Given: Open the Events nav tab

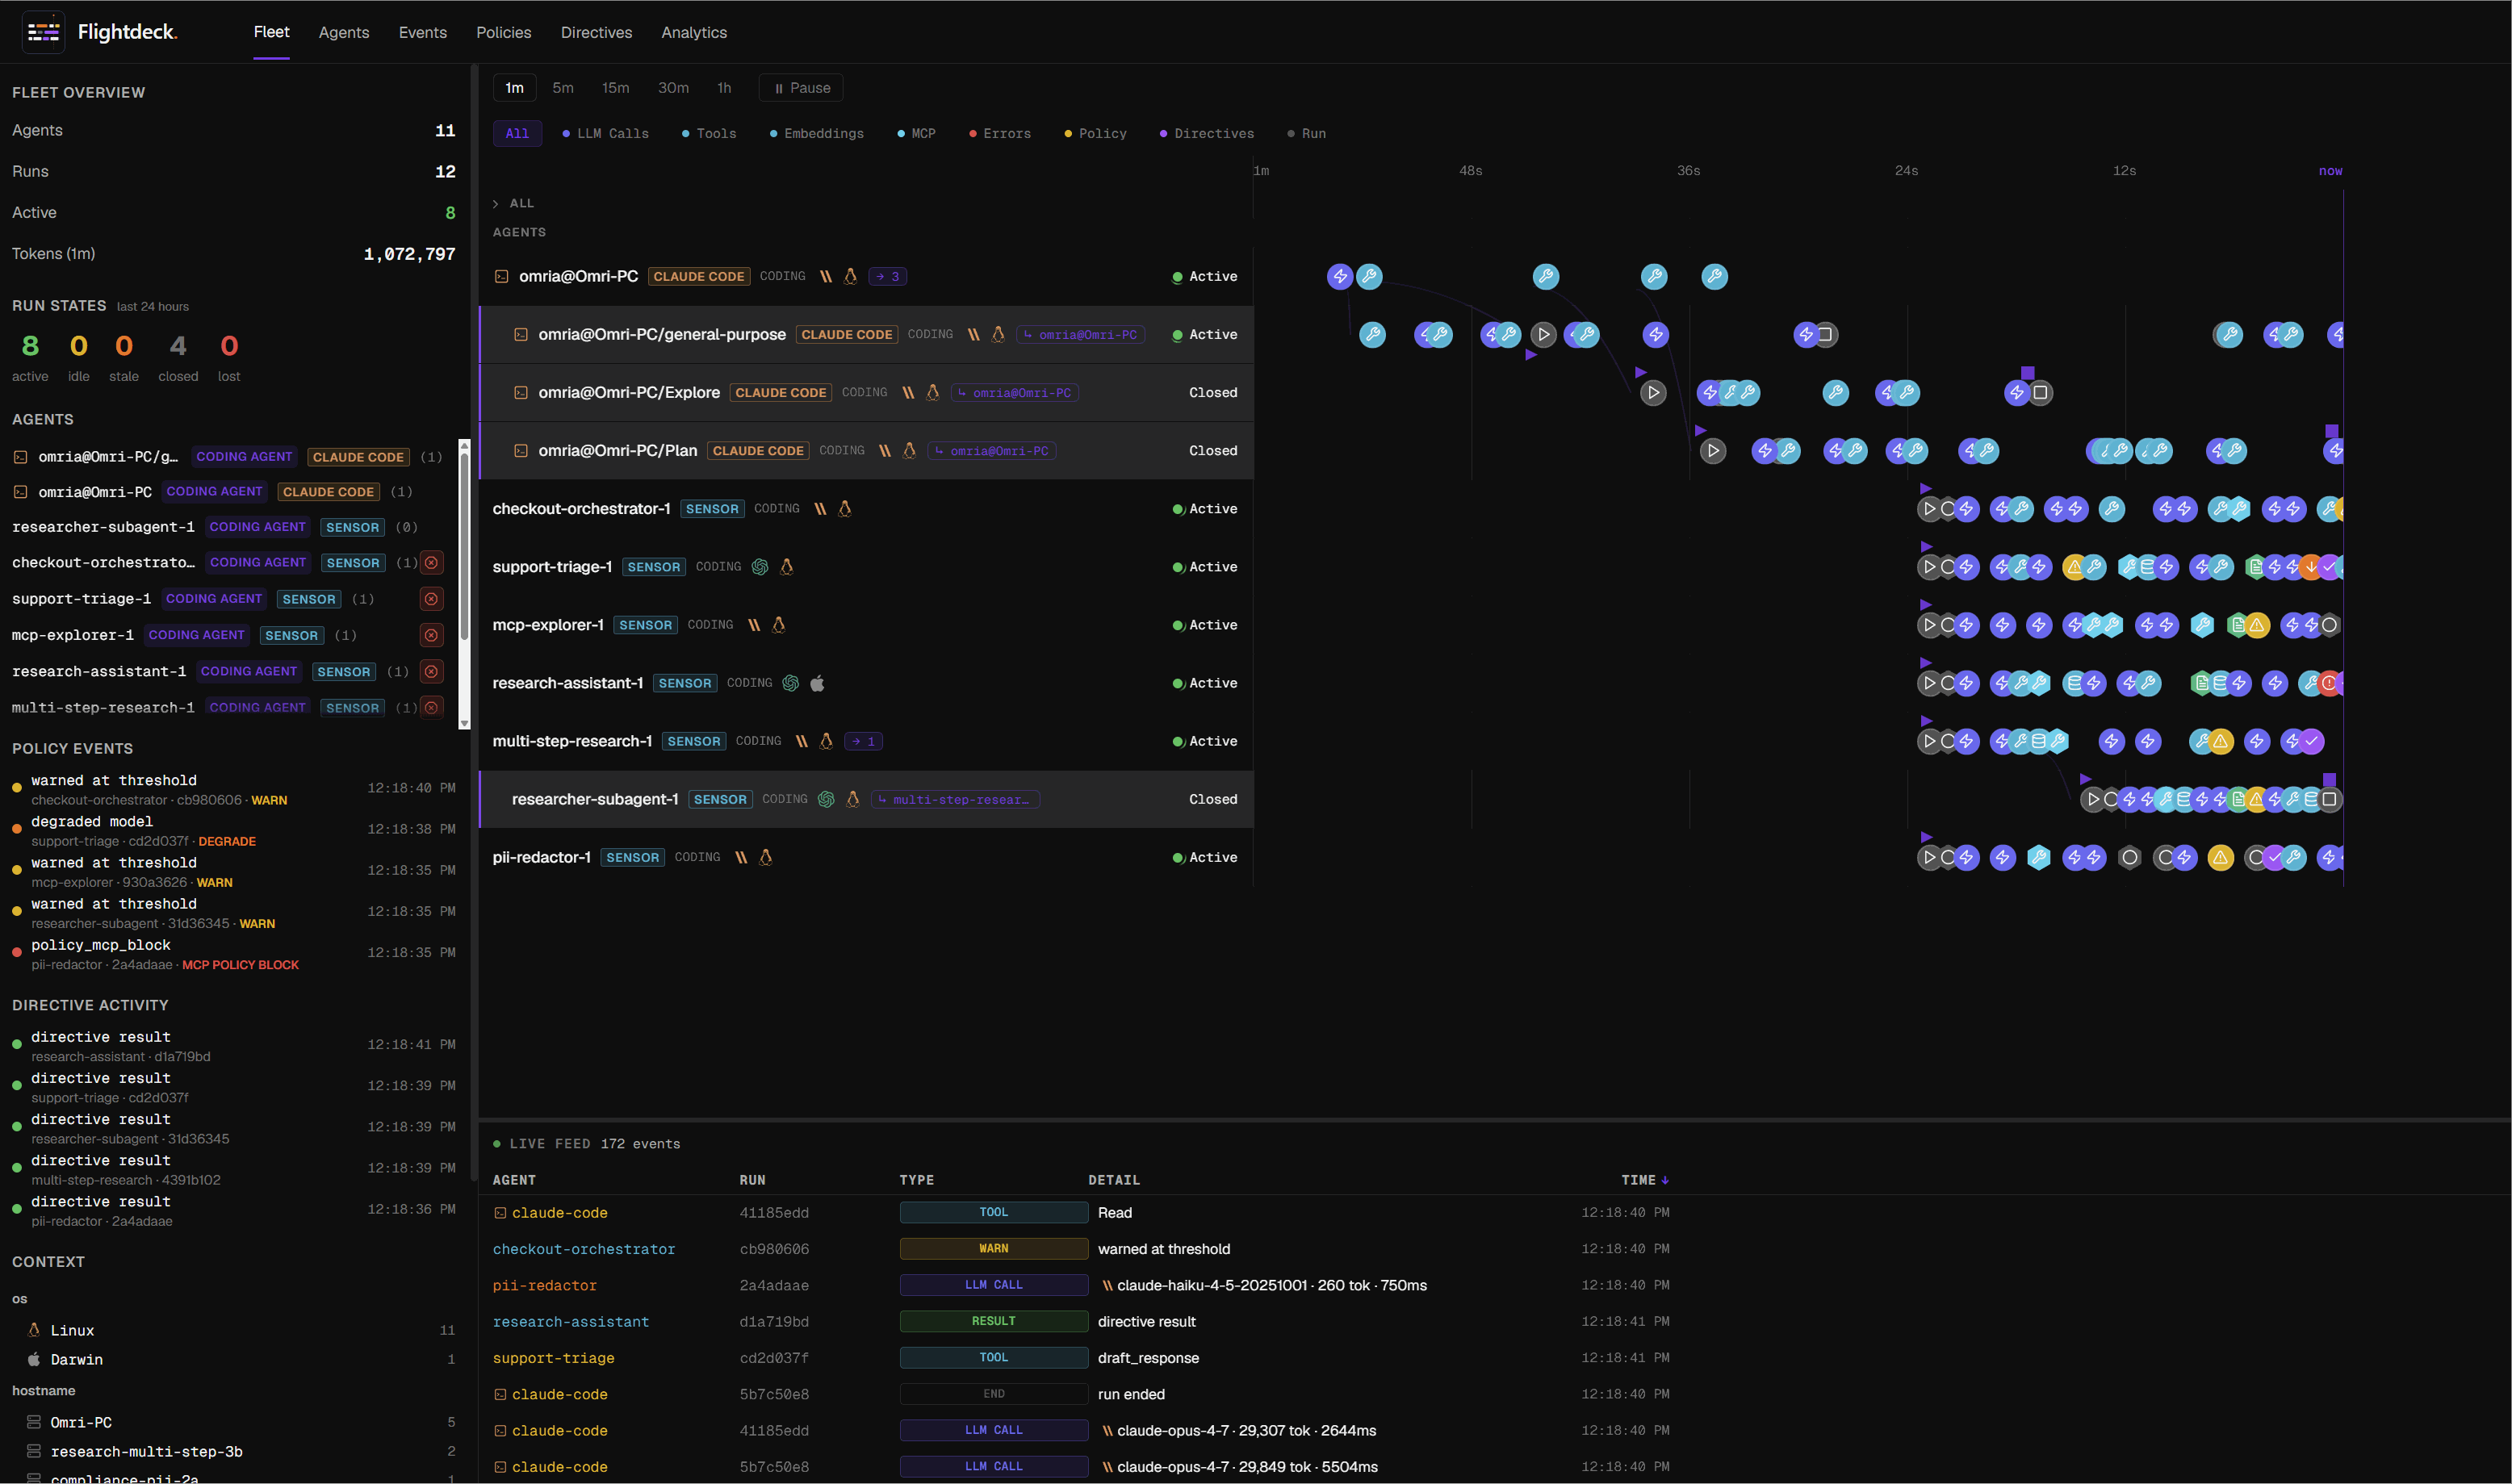Looking at the screenshot, I should coord(423,32).
